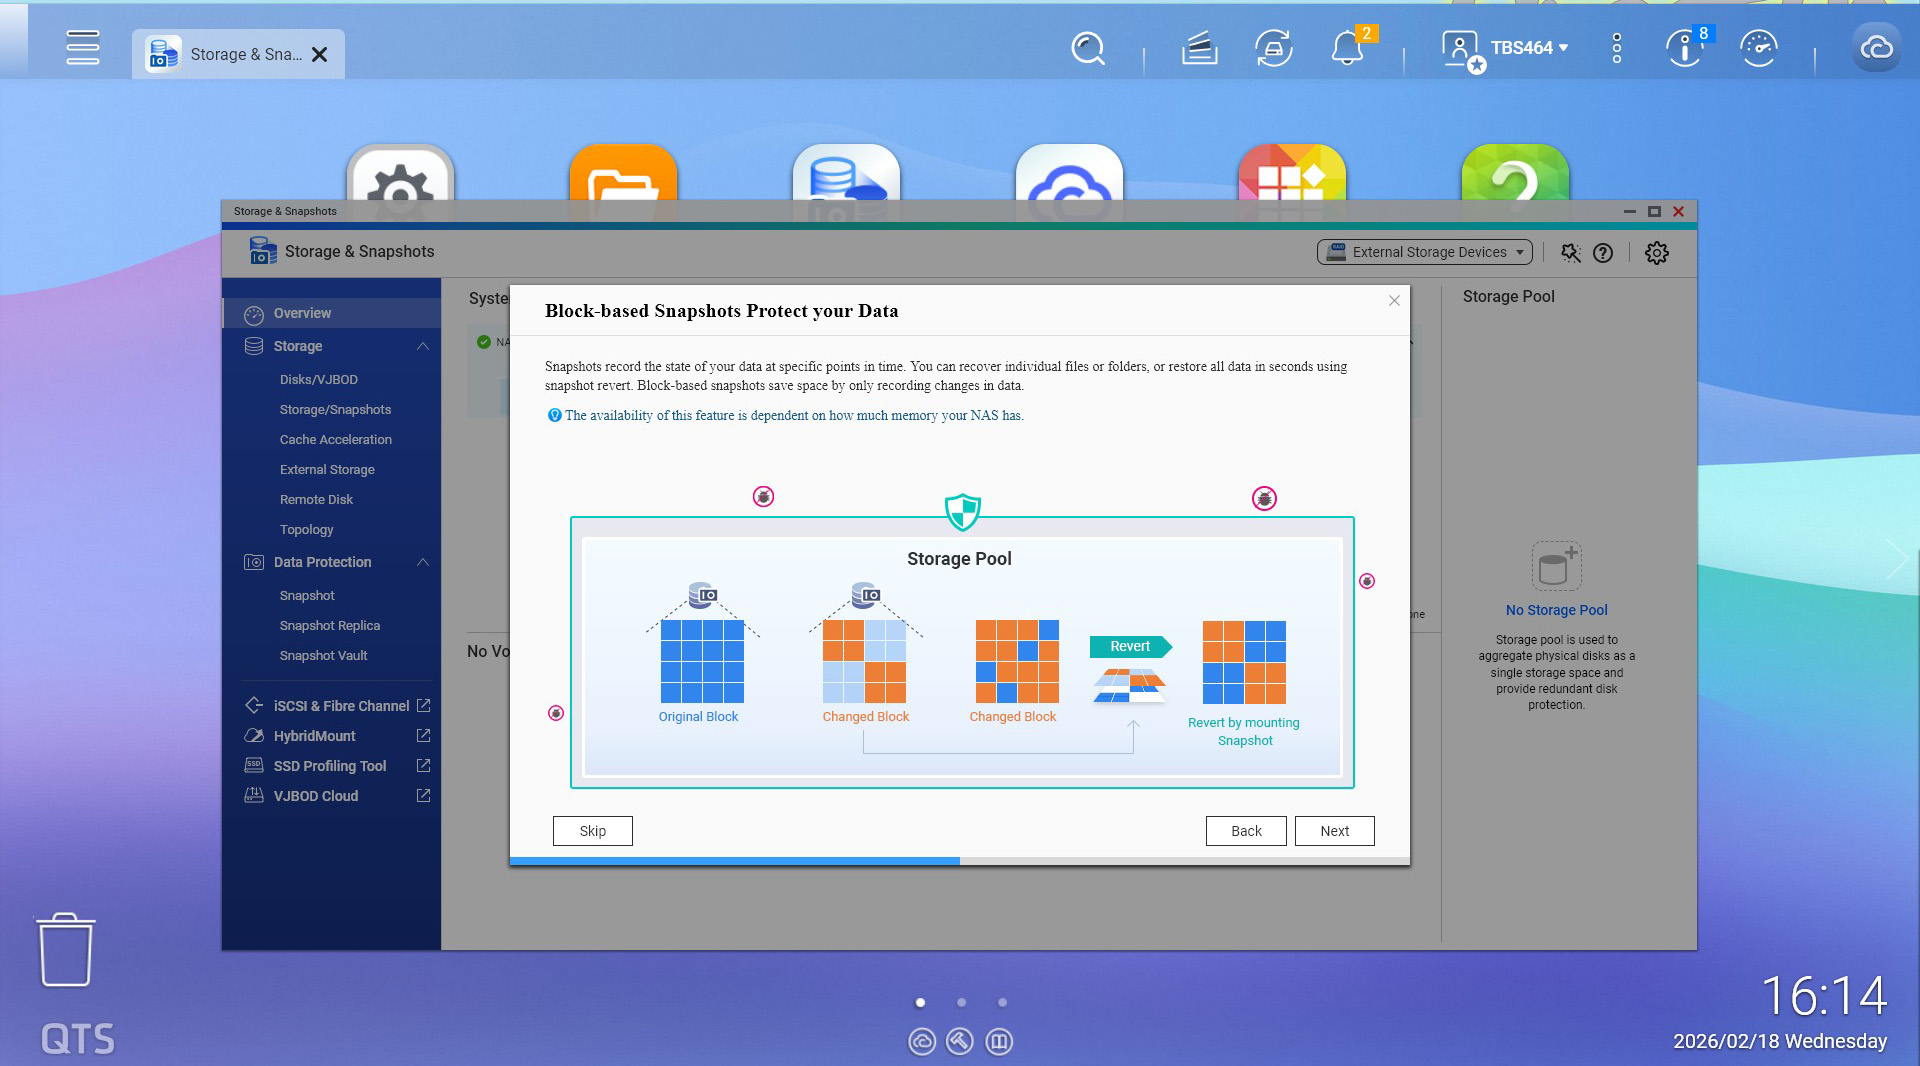Open the dashboard gauge icon
Screen dimensions: 1920x1066
click(1758, 48)
